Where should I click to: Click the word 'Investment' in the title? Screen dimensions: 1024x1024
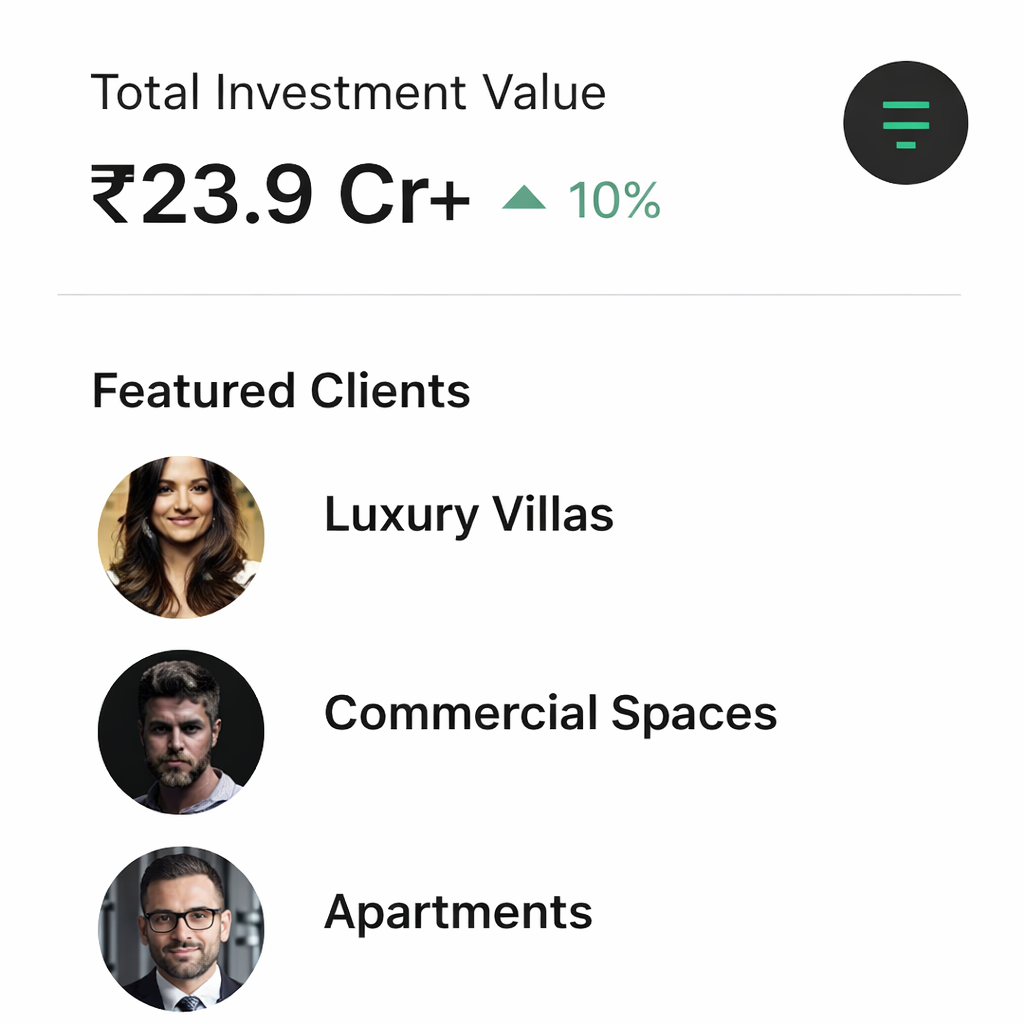click(341, 93)
